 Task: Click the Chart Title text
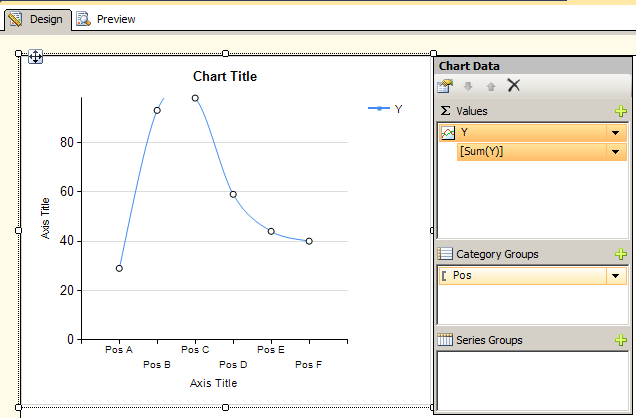[225, 76]
